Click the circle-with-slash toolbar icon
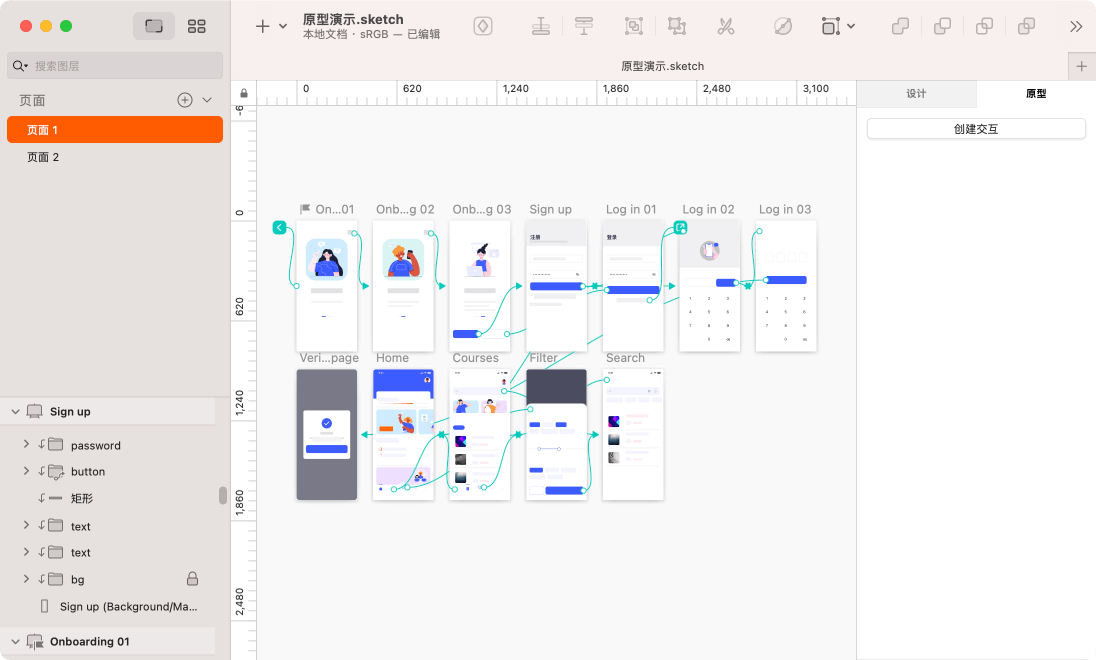The width and height of the screenshot is (1096, 660). pyautogui.click(x=783, y=27)
